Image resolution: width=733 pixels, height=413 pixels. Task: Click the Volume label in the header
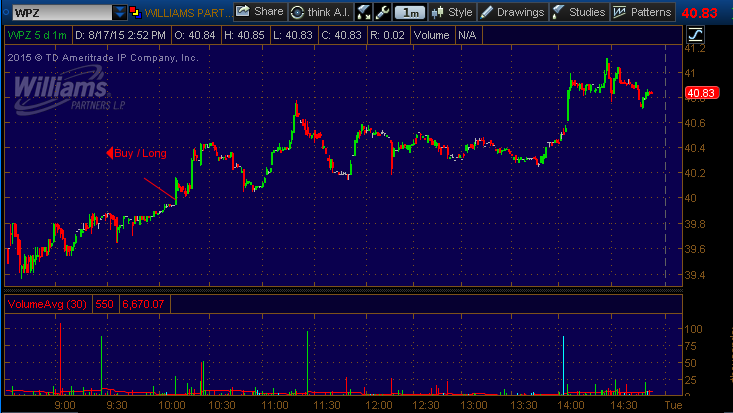click(431, 35)
